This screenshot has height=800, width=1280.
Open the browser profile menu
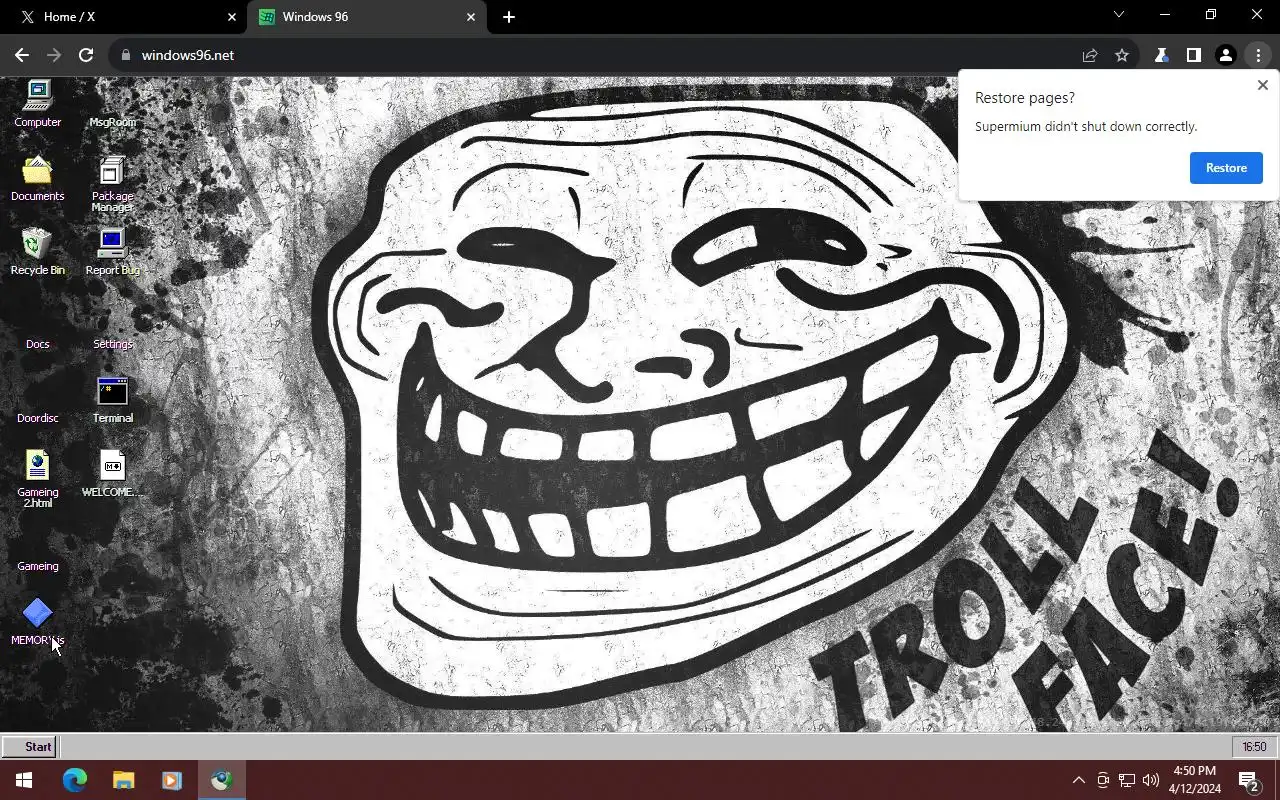tap(1225, 55)
